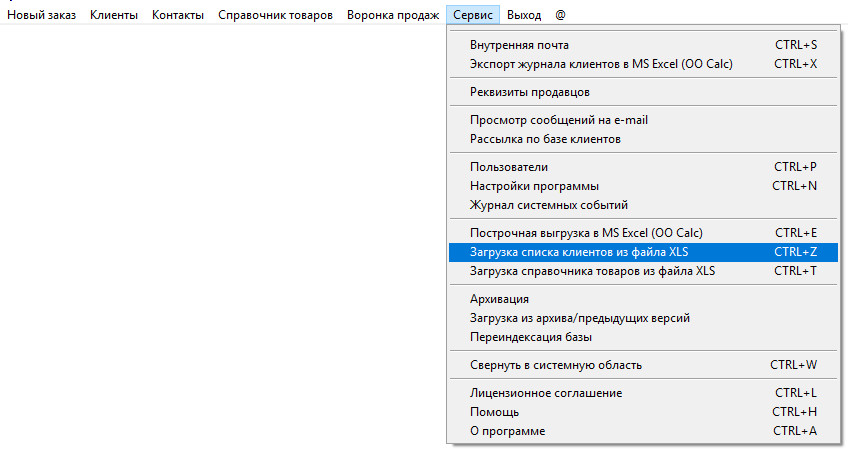848x449 pixels.
Task: Choose Загрузка справочника товаров из файла XLS
Action: pyautogui.click(x=593, y=271)
